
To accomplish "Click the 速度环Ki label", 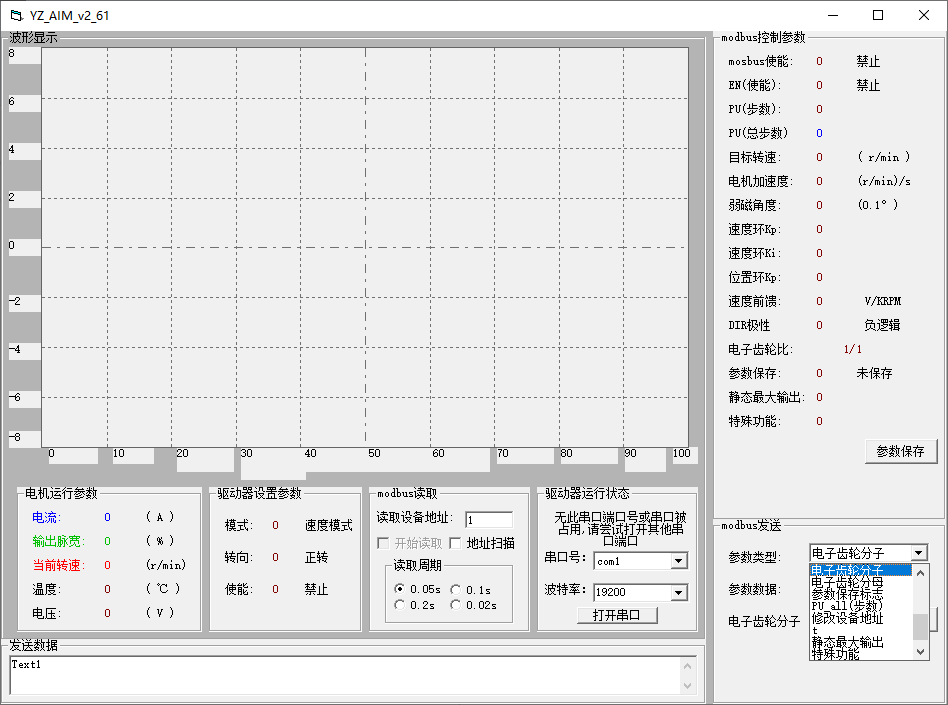I will (755, 253).
